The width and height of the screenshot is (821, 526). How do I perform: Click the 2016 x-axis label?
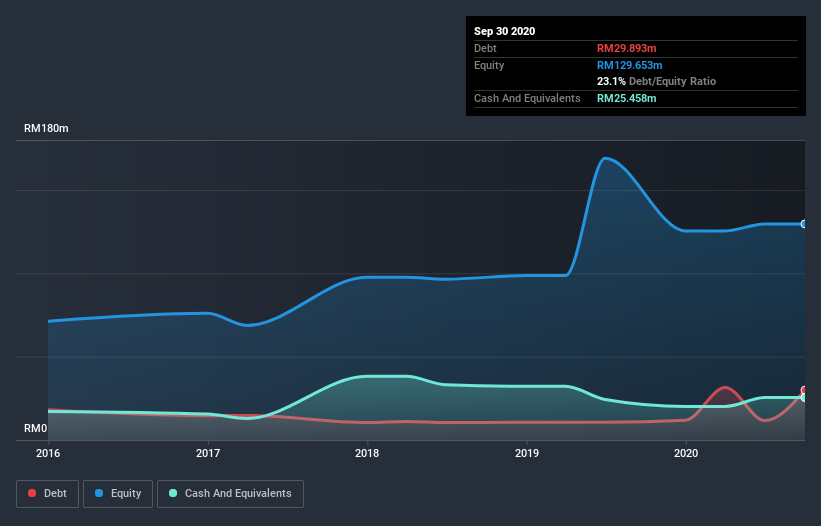point(48,453)
